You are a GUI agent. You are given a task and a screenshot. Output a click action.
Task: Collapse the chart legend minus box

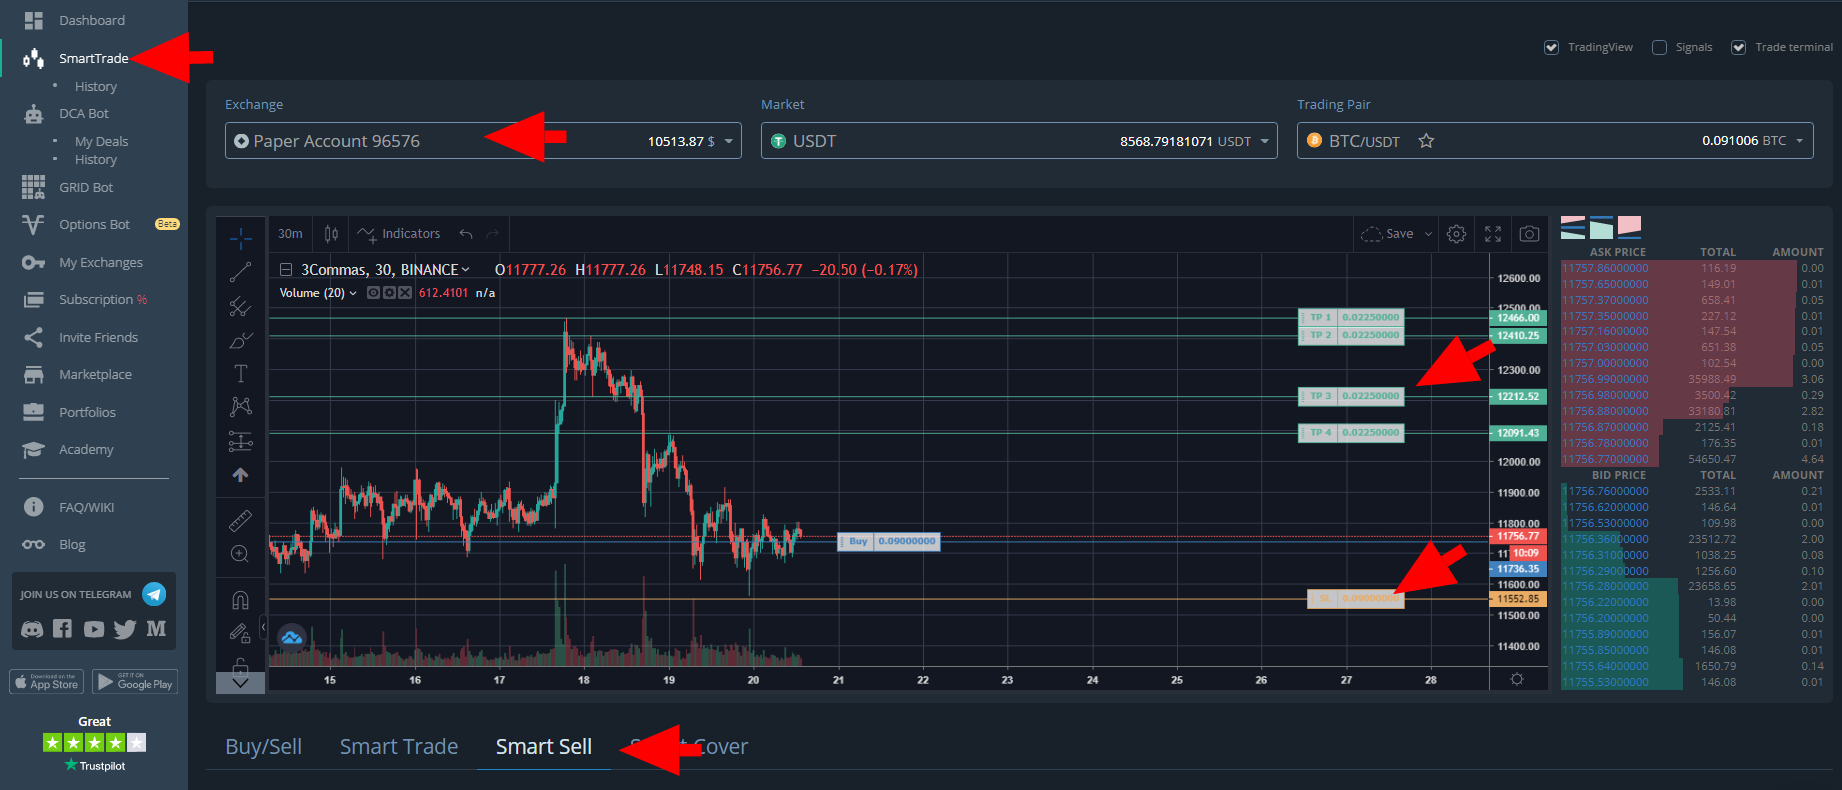(x=286, y=270)
